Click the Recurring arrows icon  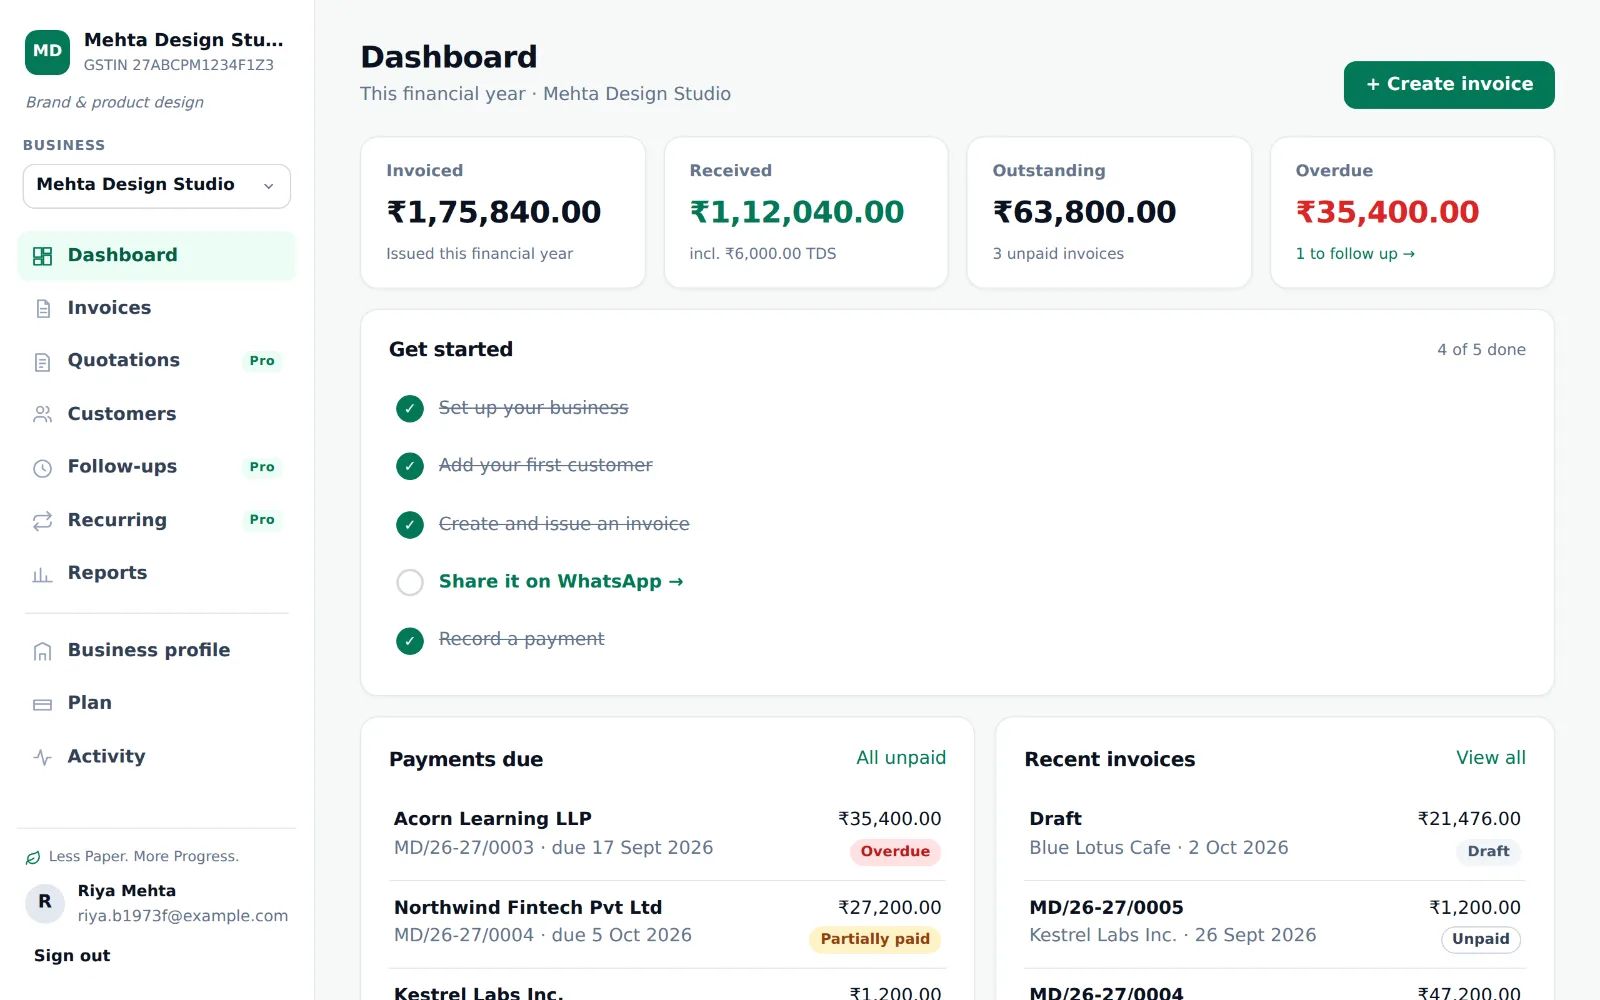42,521
